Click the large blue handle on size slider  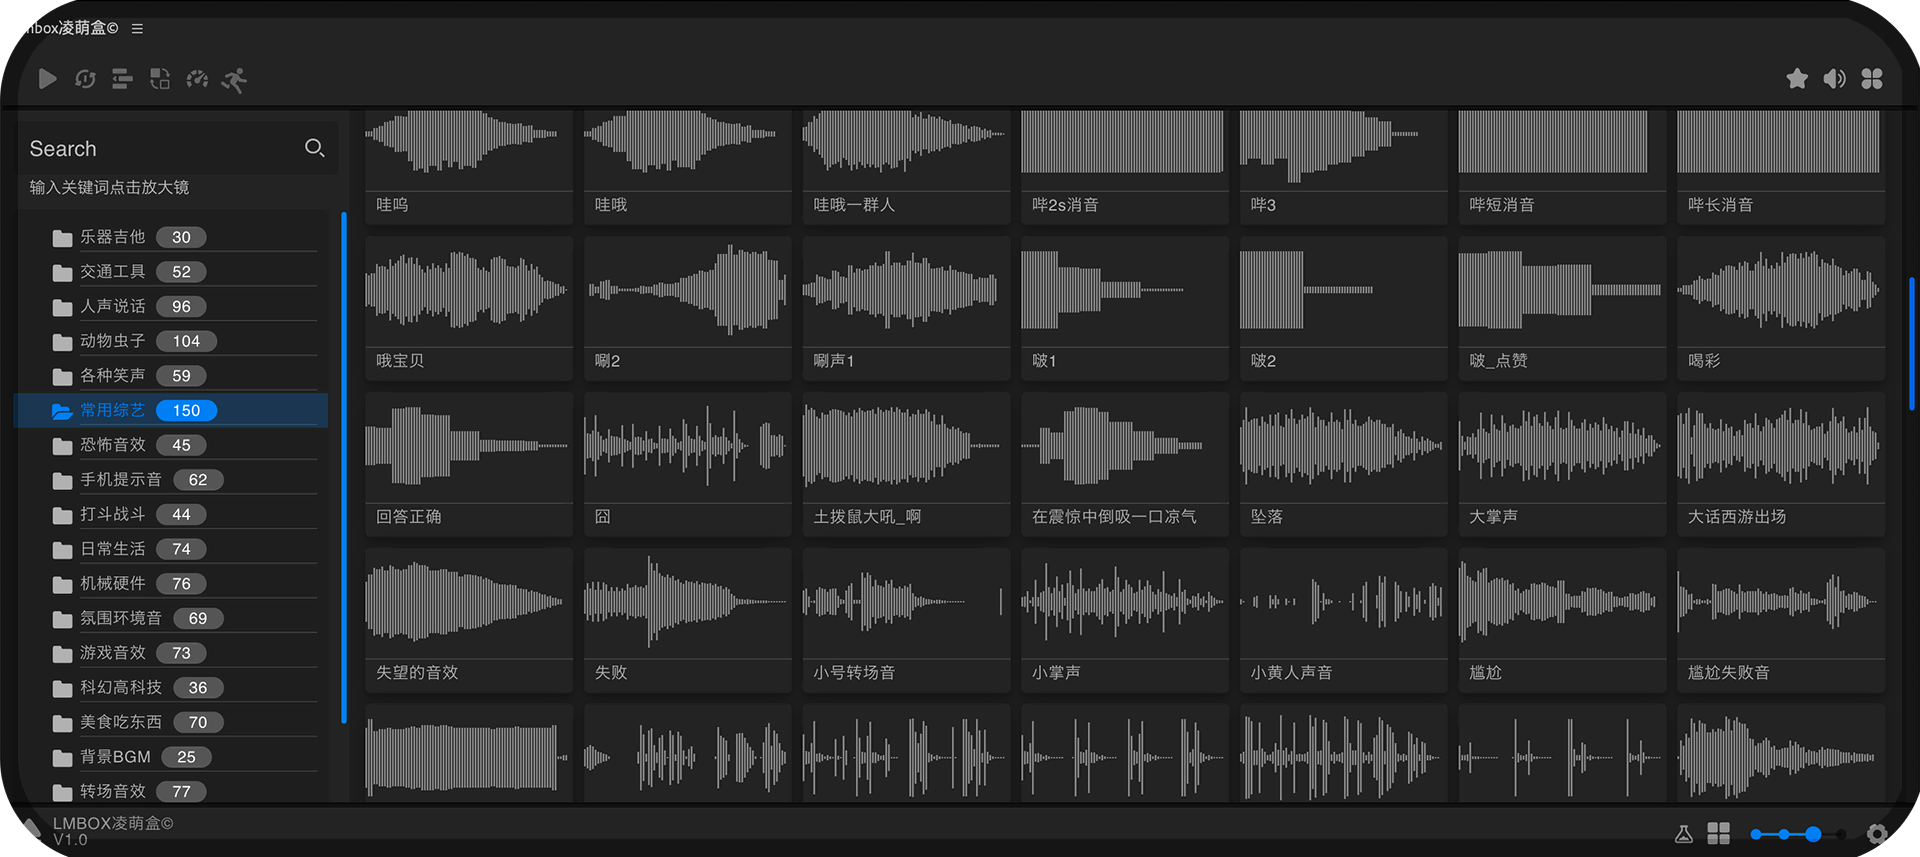point(1813,834)
